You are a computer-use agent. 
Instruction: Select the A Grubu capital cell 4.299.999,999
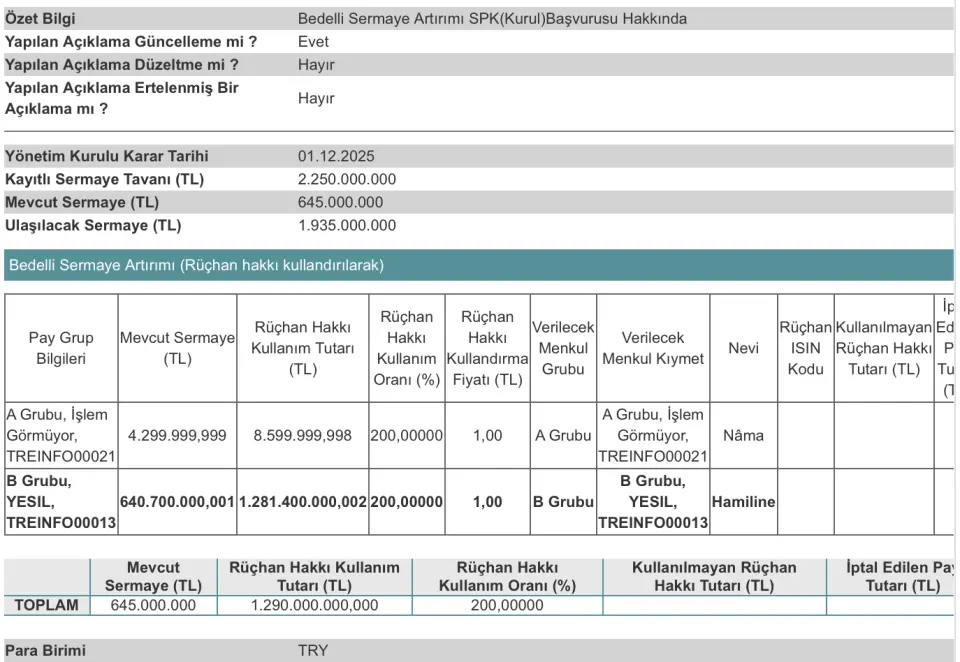177,436
